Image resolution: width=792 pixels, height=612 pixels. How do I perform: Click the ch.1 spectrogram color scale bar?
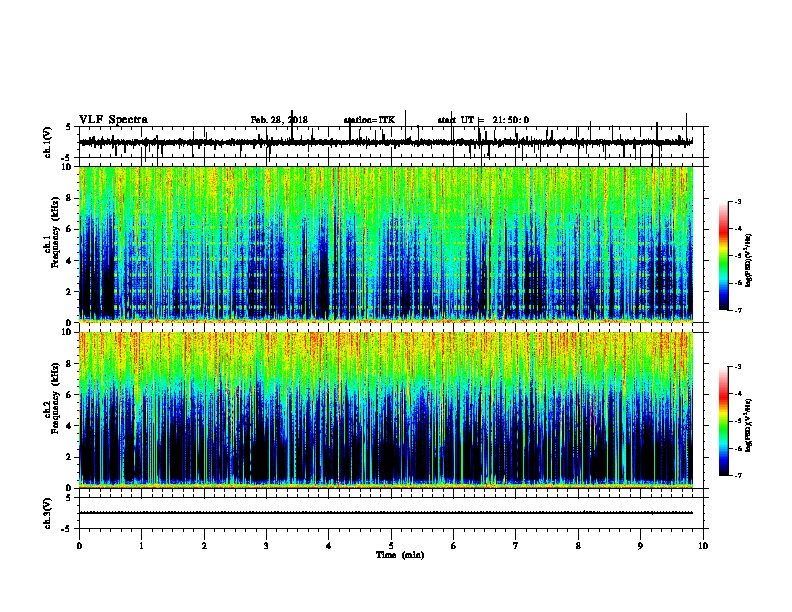click(x=724, y=256)
